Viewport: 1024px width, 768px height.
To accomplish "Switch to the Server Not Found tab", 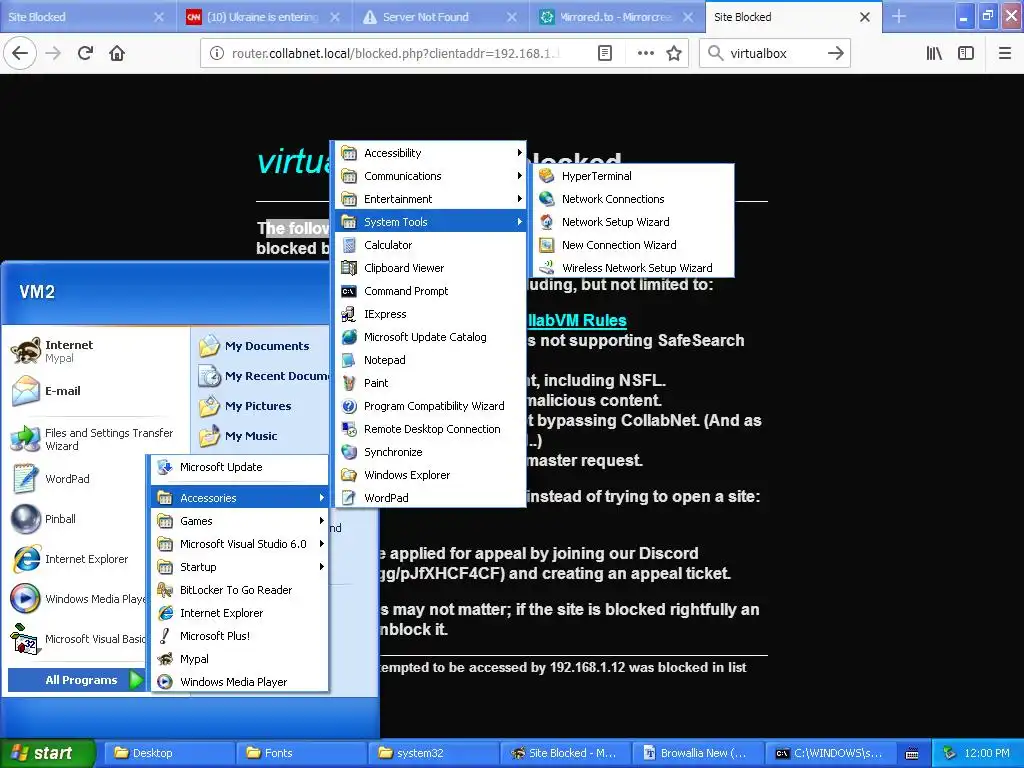I will 440,17.
